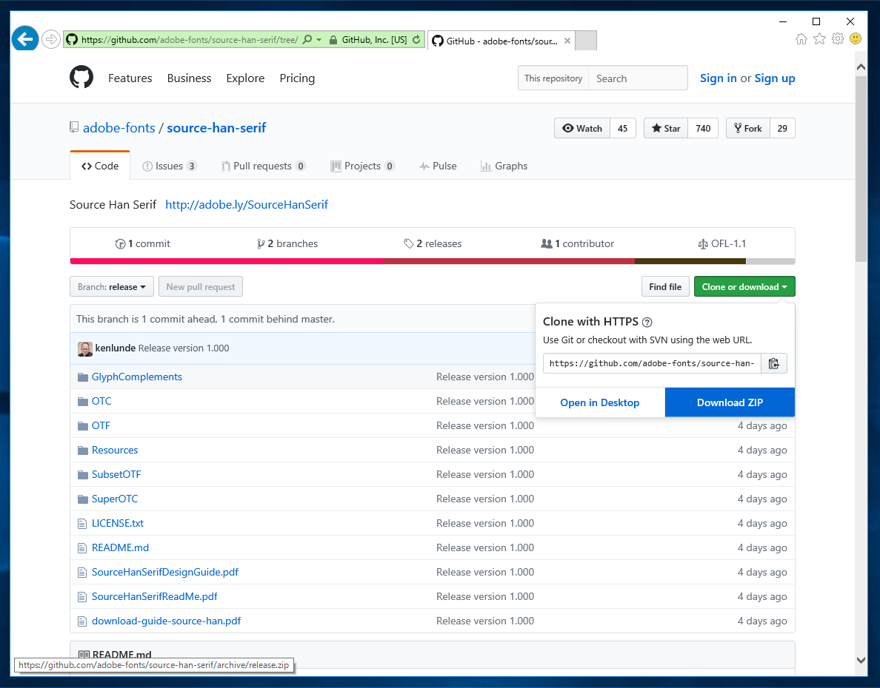This screenshot has height=688, width=880.
Task: Open Business in GitHub navigation
Action: 189,78
